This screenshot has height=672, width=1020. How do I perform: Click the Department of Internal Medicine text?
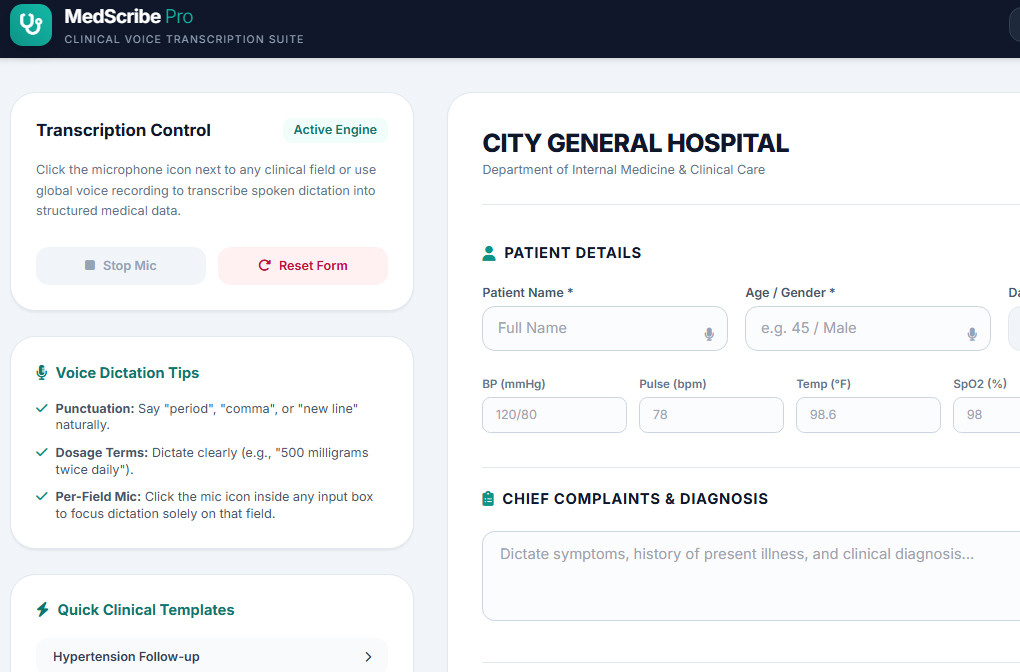(x=624, y=170)
